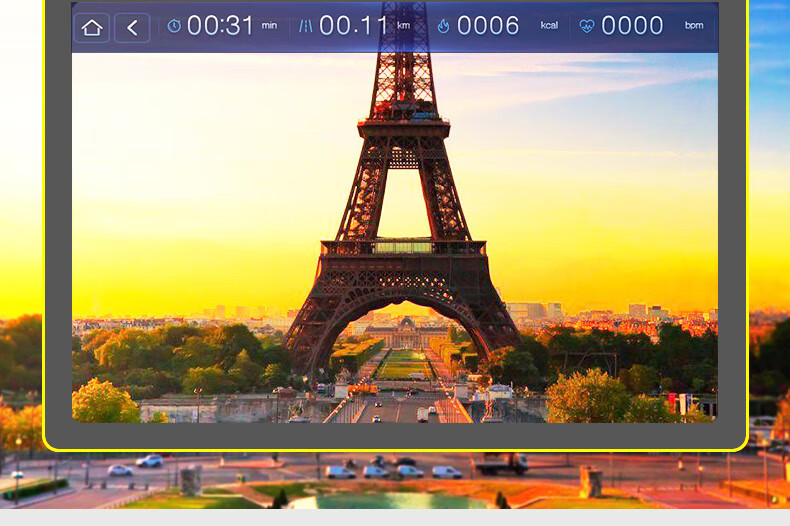Click the 'min' unit label
This screenshot has width=790, height=526.
(269, 26)
